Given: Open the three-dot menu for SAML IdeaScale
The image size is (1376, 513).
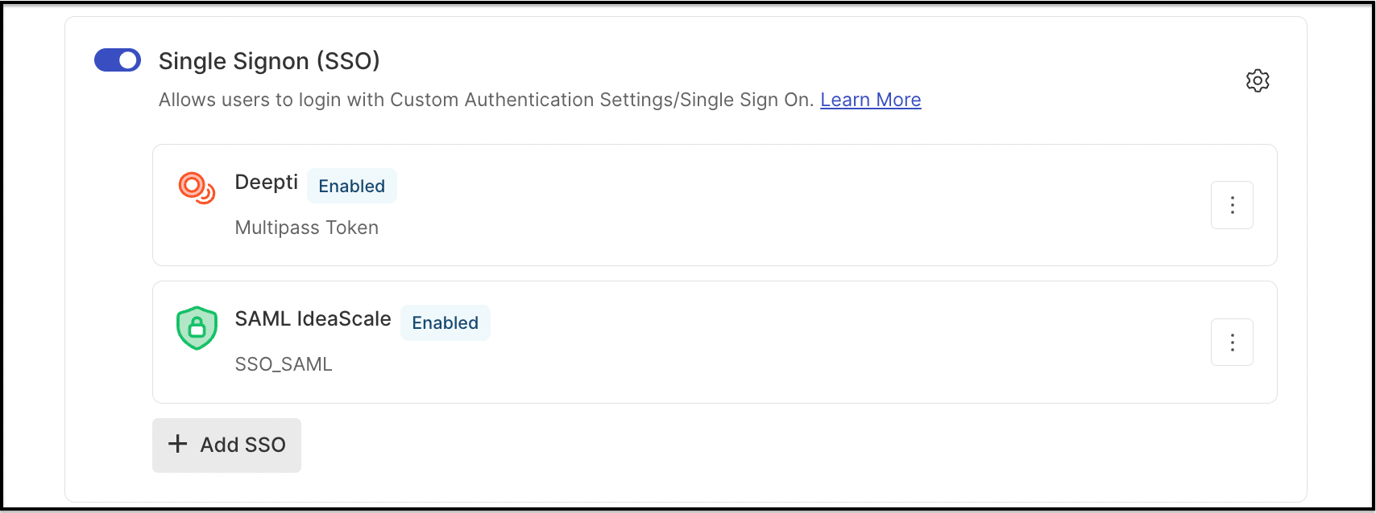Looking at the screenshot, I should (1232, 343).
